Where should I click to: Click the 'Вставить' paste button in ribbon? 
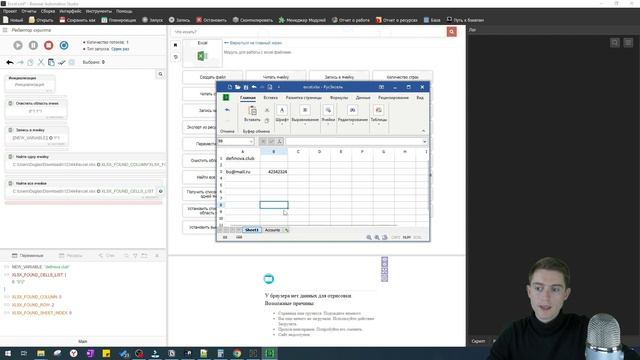coord(252,114)
